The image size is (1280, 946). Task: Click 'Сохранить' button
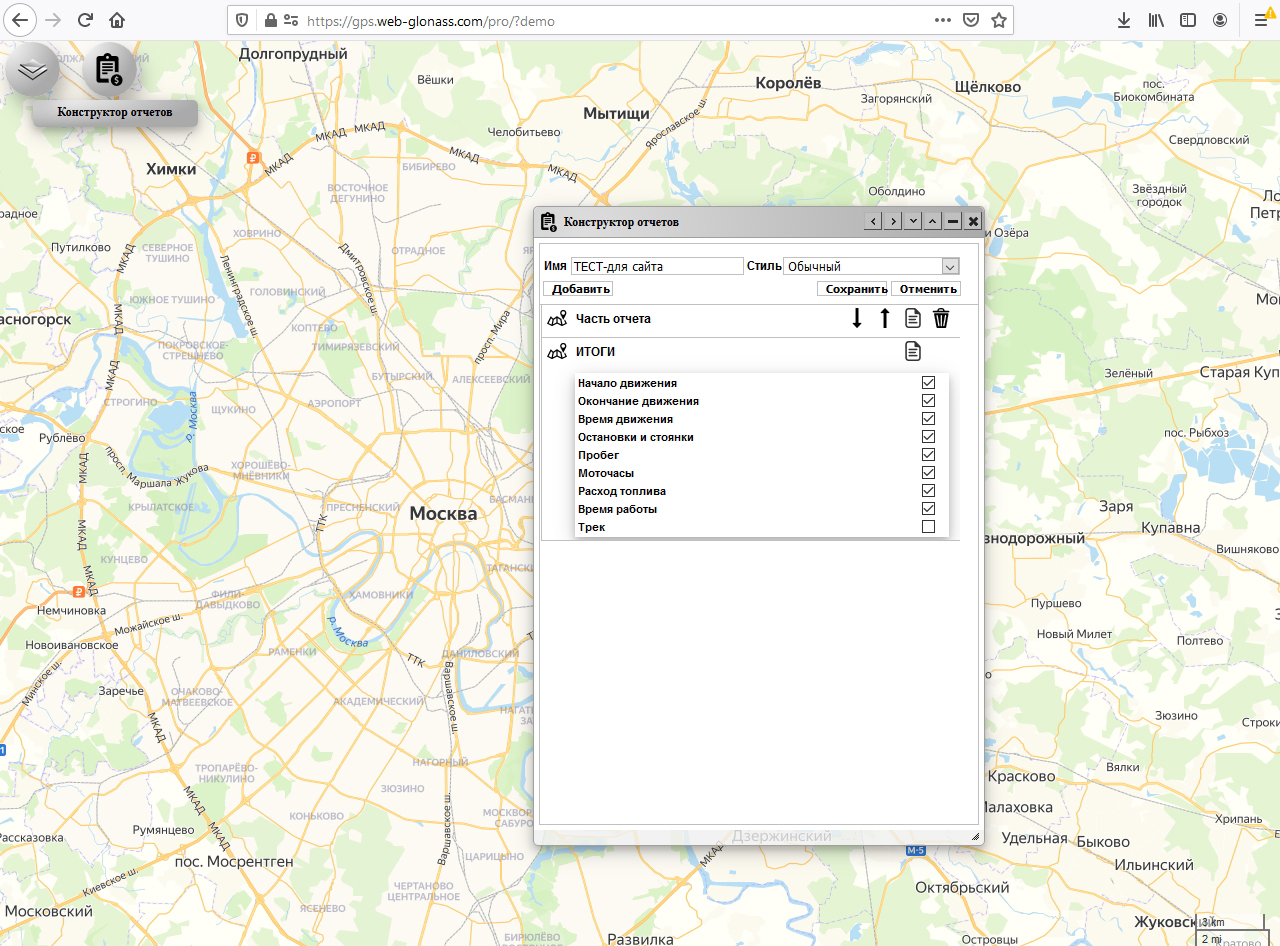pyautogui.click(x=853, y=289)
